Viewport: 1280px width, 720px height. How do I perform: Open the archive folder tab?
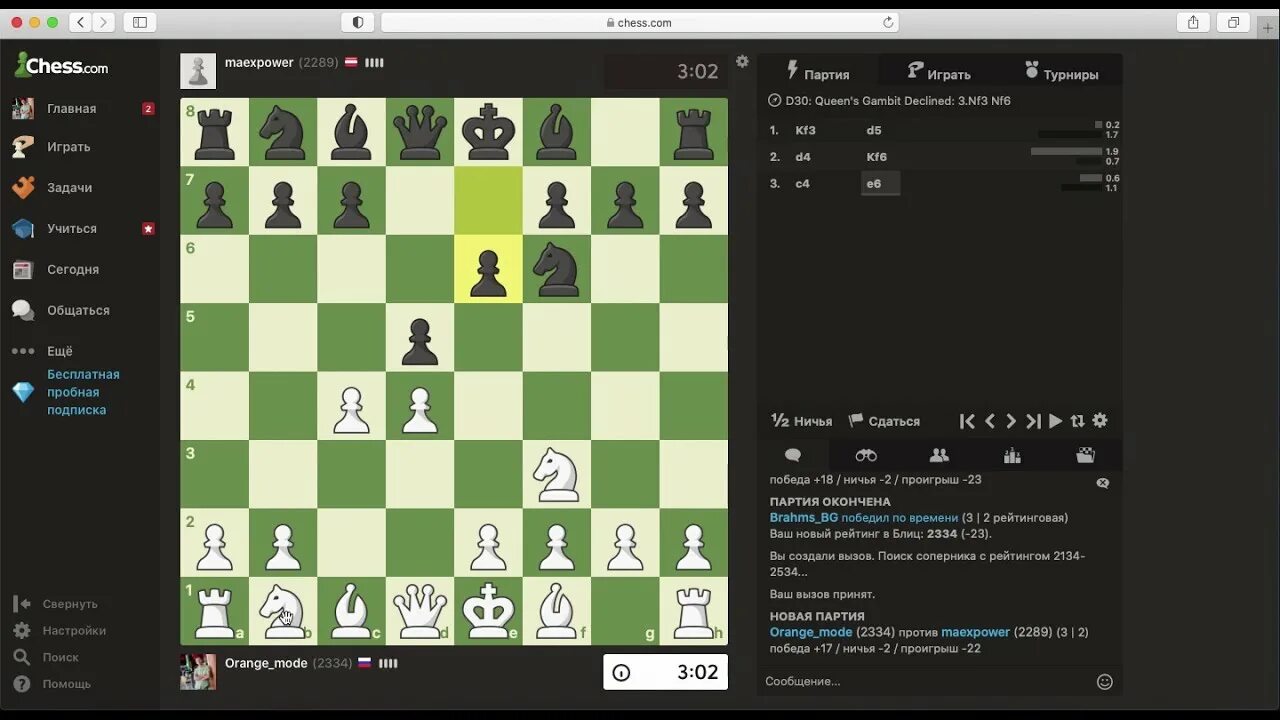(1085, 455)
